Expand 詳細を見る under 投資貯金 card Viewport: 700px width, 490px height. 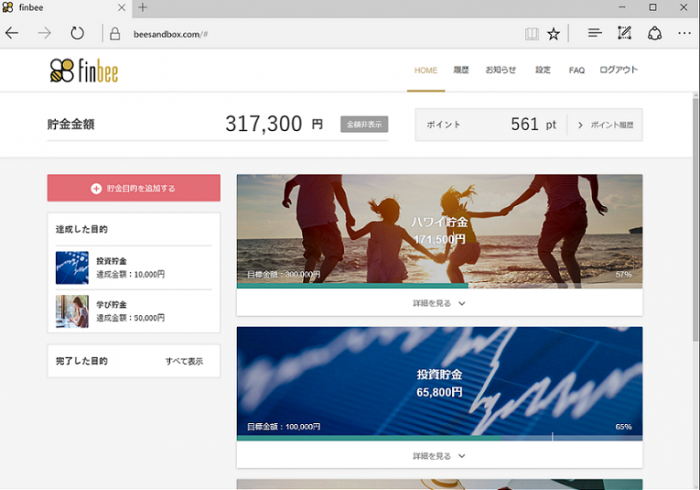tap(439, 456)
